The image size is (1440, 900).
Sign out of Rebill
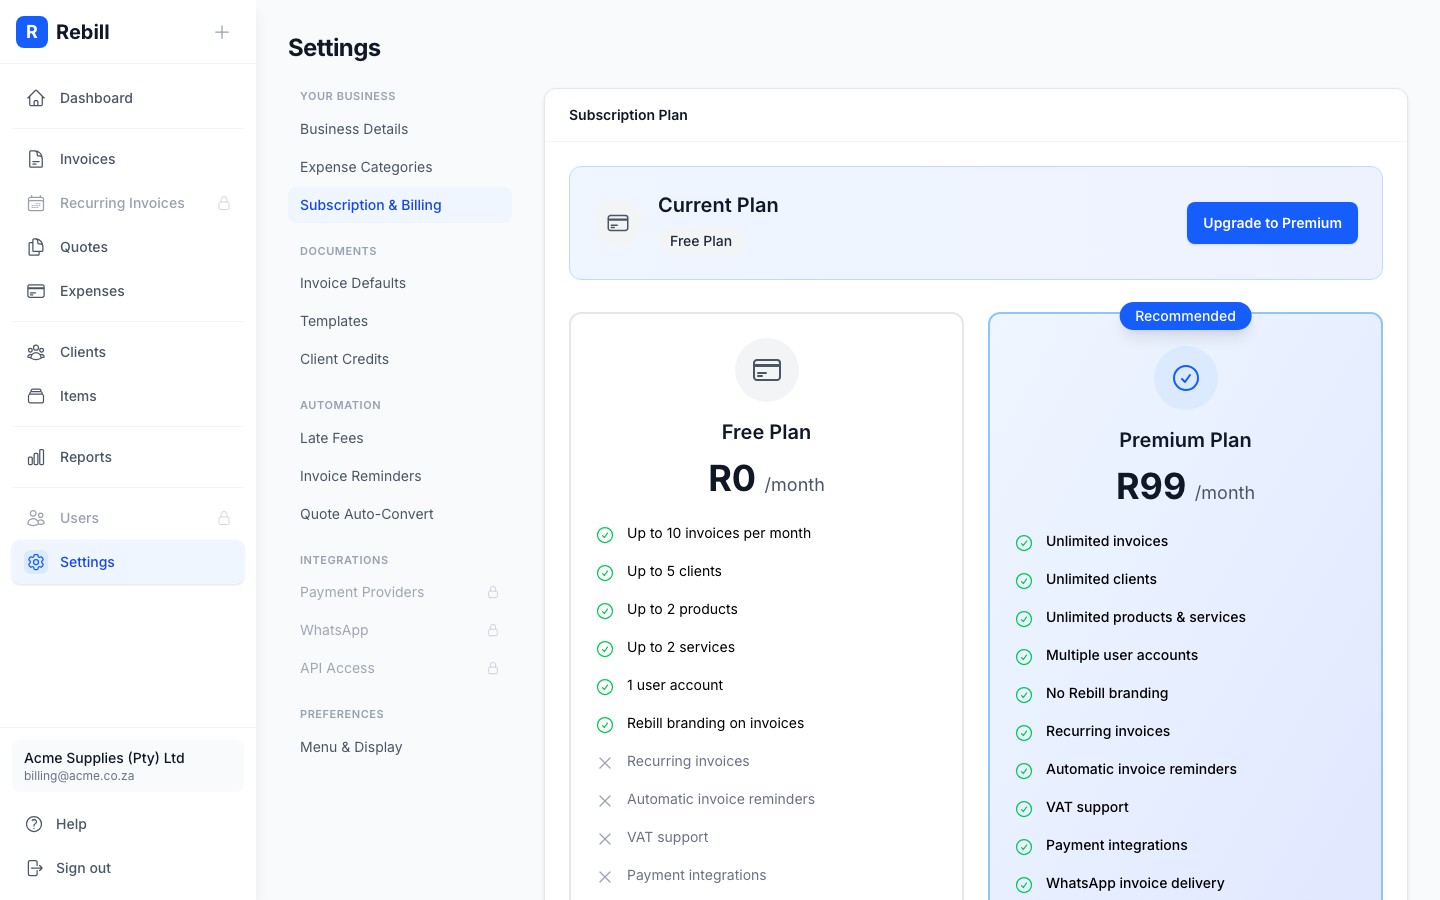[83, 868]
